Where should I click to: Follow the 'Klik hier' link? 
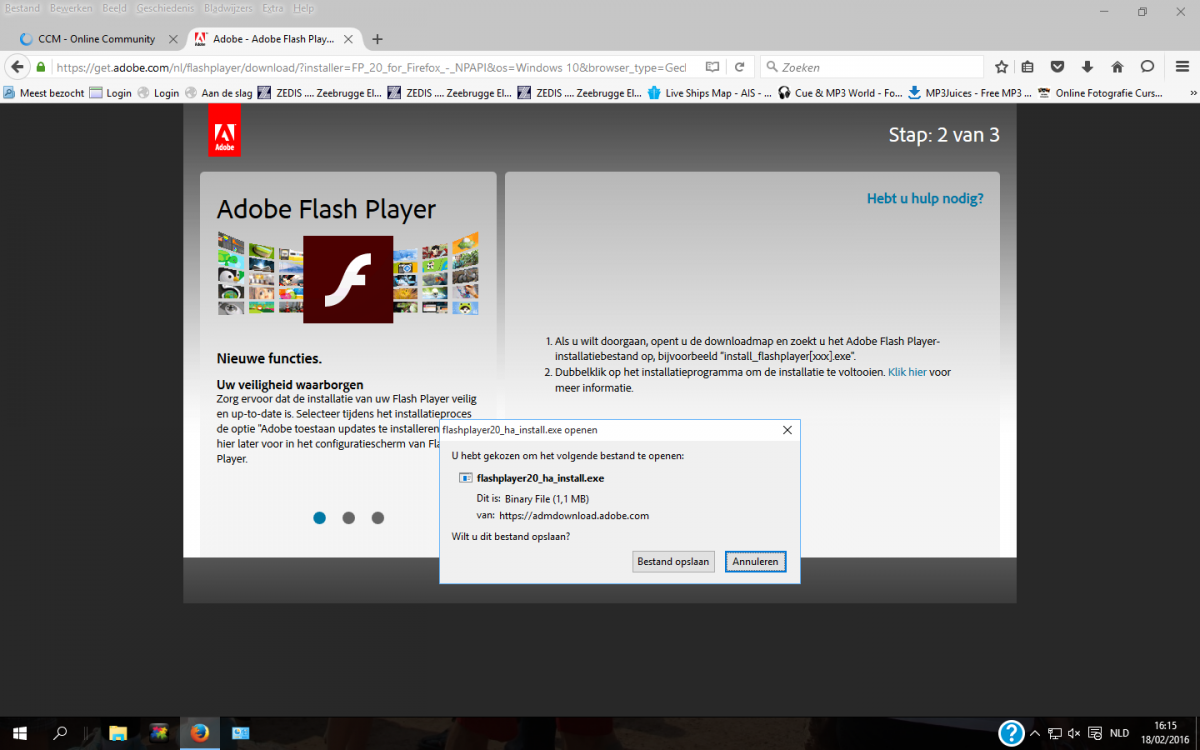pyautogui.click(x=907, y=372)
